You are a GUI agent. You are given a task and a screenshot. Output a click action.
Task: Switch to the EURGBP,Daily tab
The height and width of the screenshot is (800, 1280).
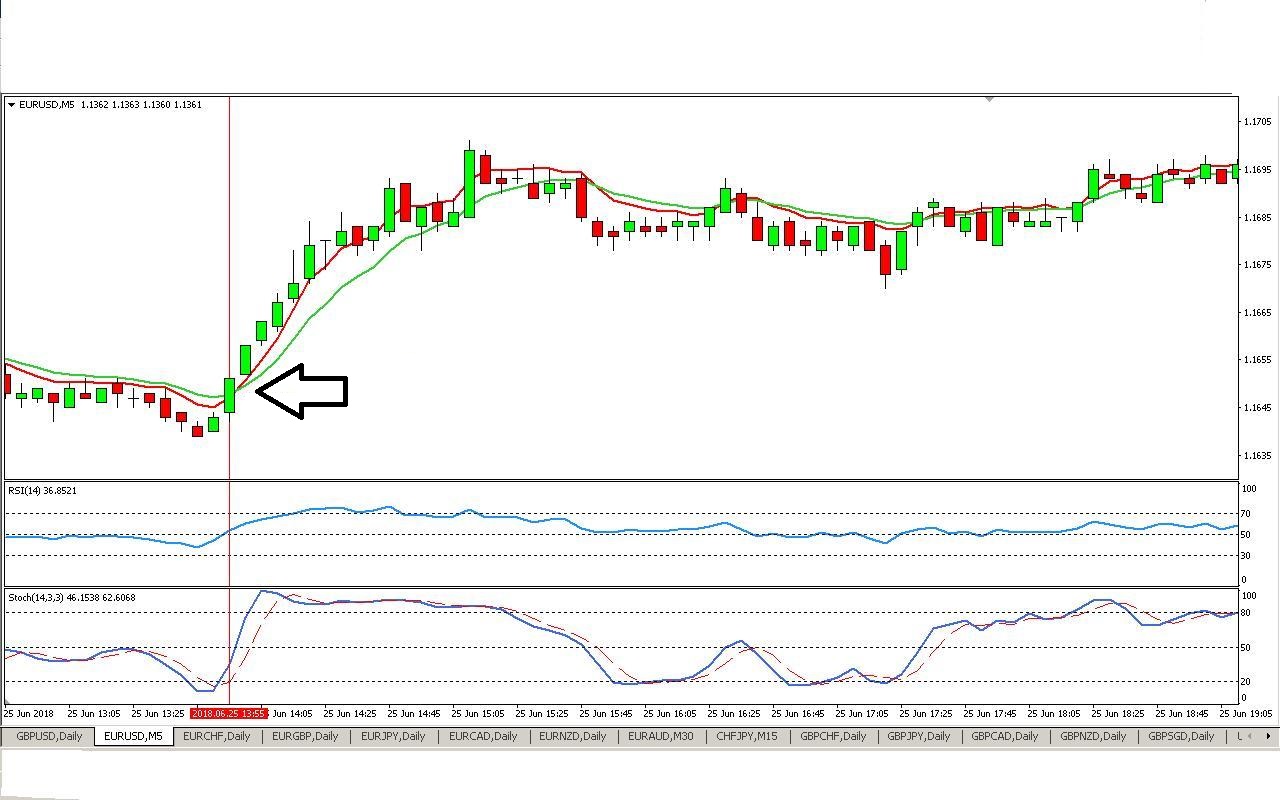pyautogui.click(x=305, y=736)
